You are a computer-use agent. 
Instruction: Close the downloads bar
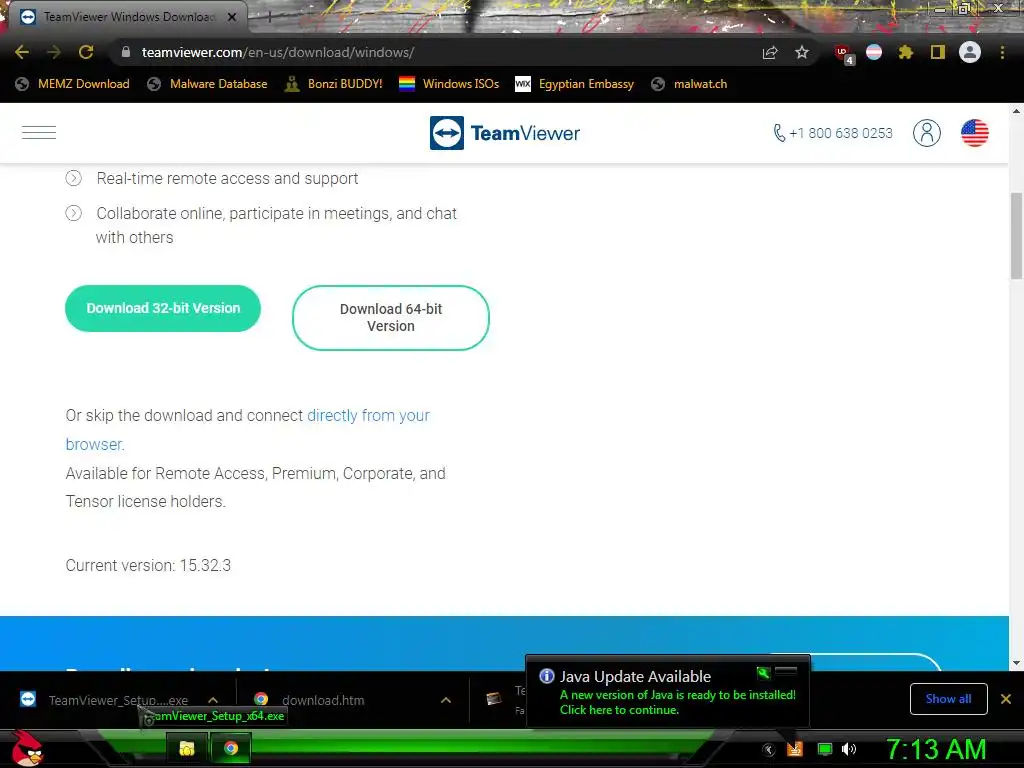[x=1006, y=699]
